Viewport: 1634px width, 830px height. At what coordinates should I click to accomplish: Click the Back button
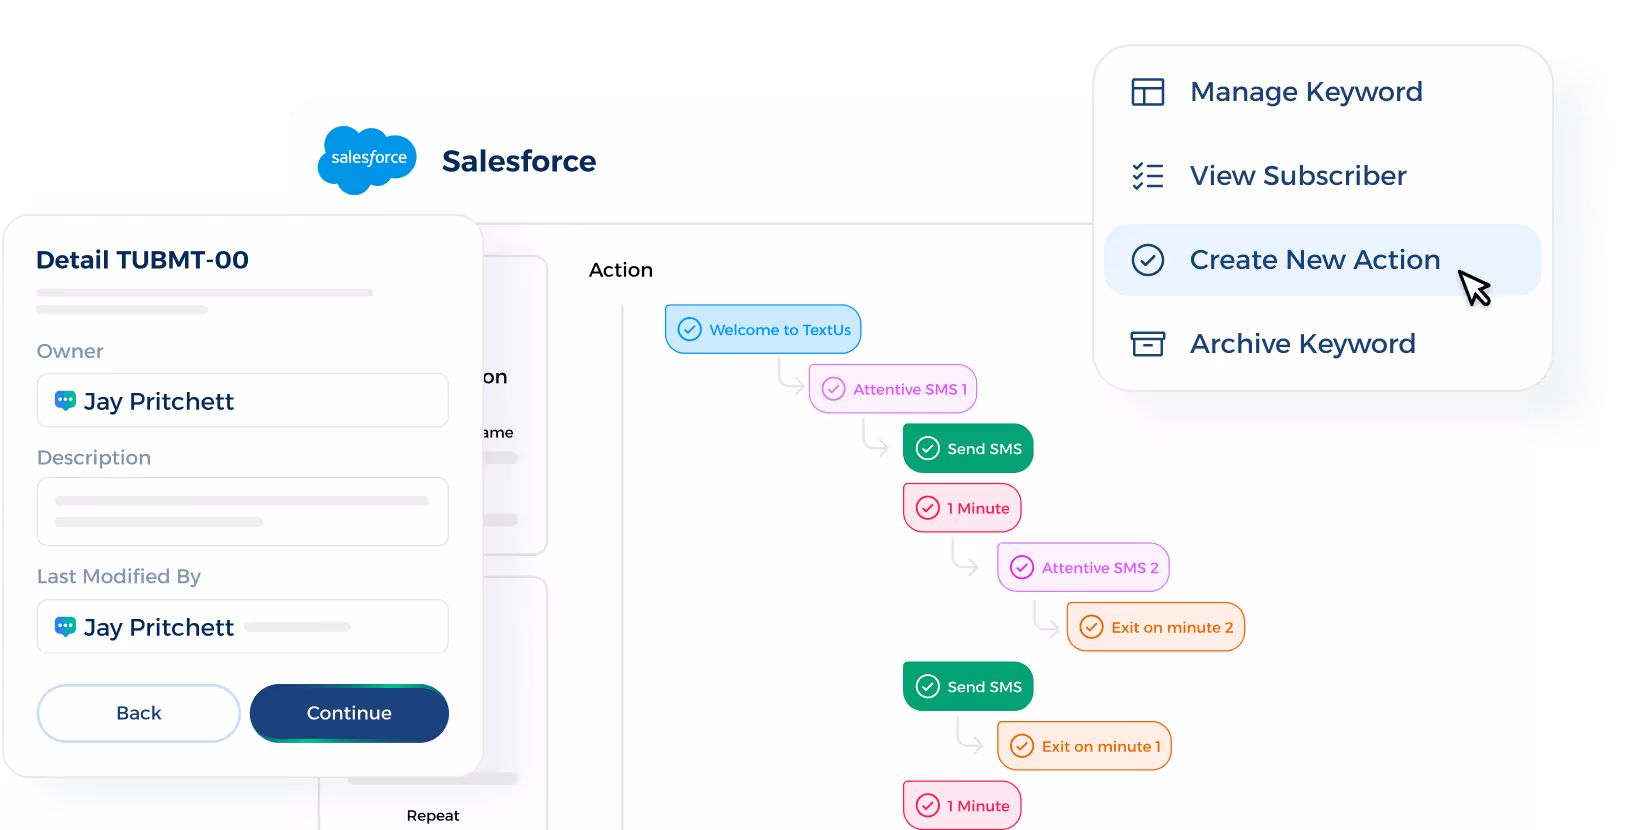(139, 713)
